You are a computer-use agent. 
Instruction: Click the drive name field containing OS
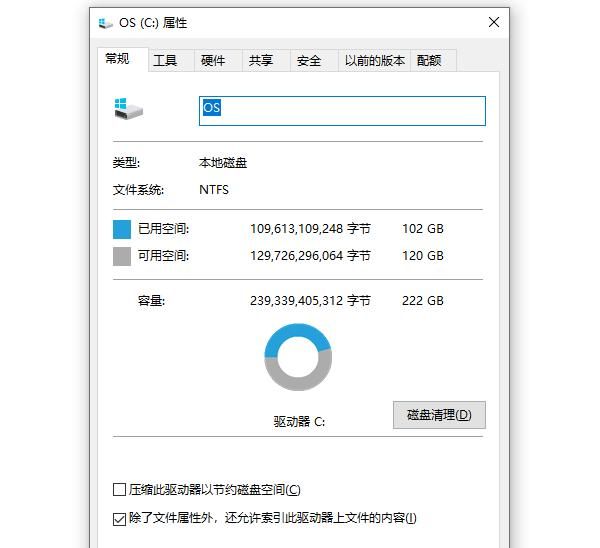pyautogui.click(x=342, y=111)
